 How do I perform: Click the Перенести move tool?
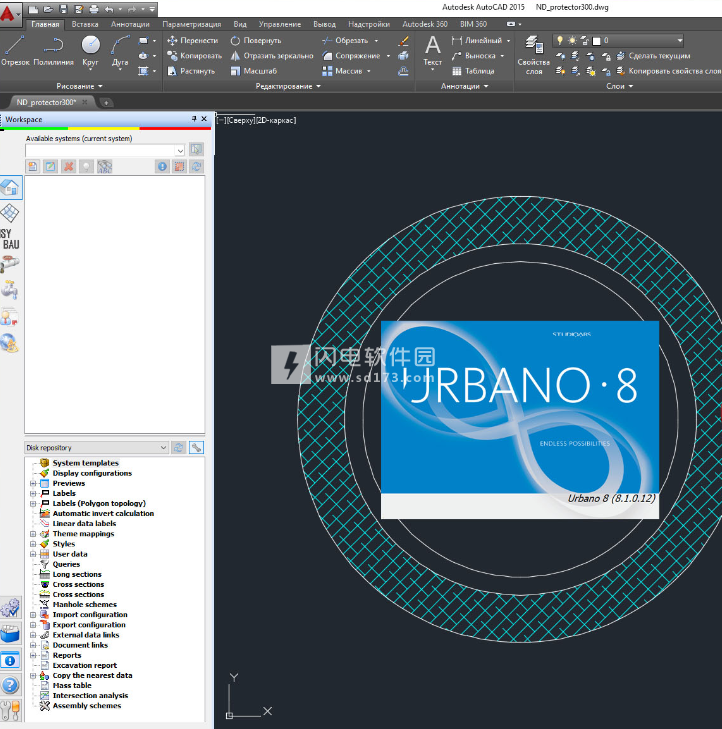tap(192, 40)
